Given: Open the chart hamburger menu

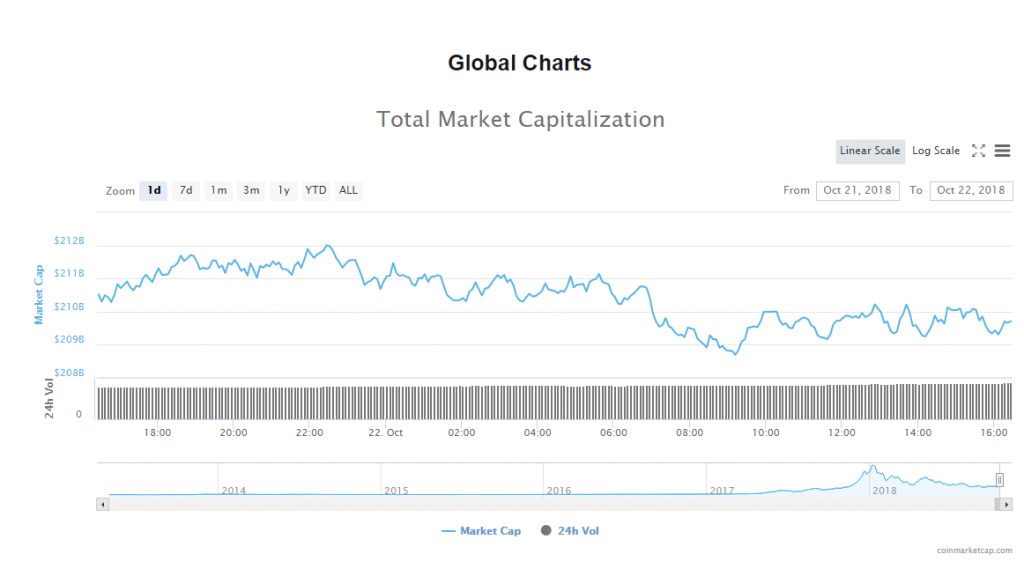Looking at the screenshot, I should click(1002, 151).
